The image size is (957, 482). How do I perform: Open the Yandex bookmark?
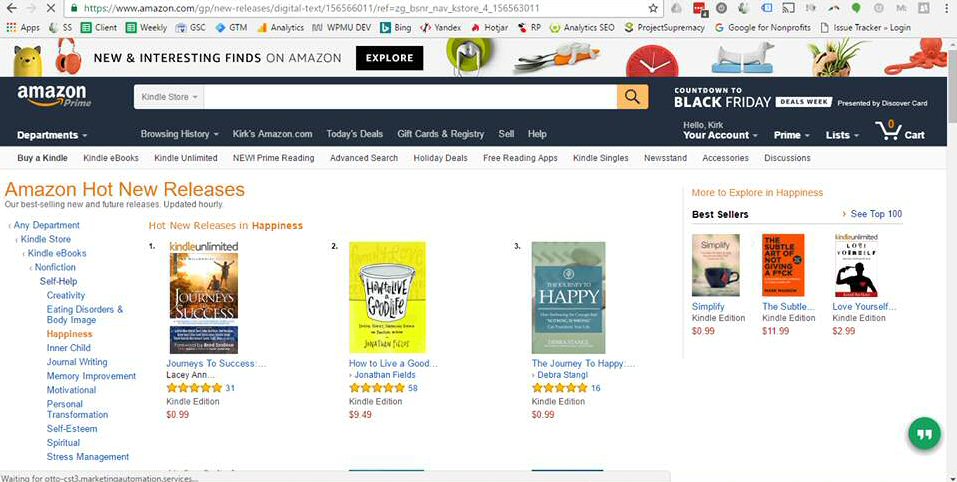(441, 27)
